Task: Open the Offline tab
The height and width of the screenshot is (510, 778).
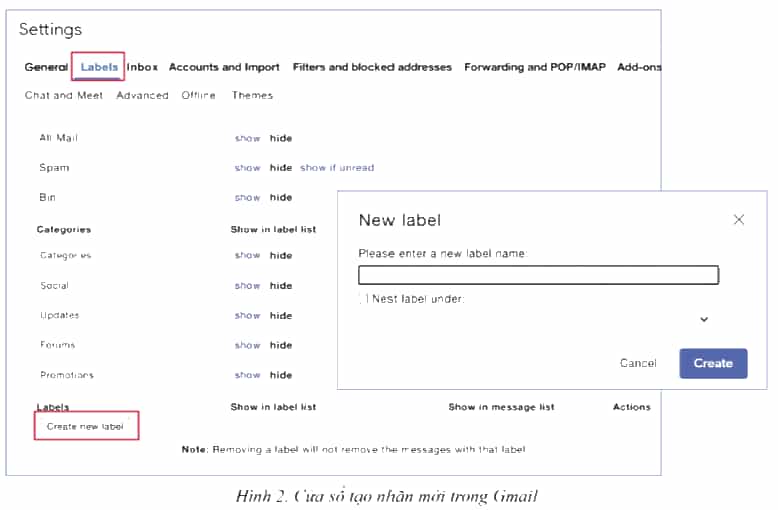Action: [x=198, y=95]
